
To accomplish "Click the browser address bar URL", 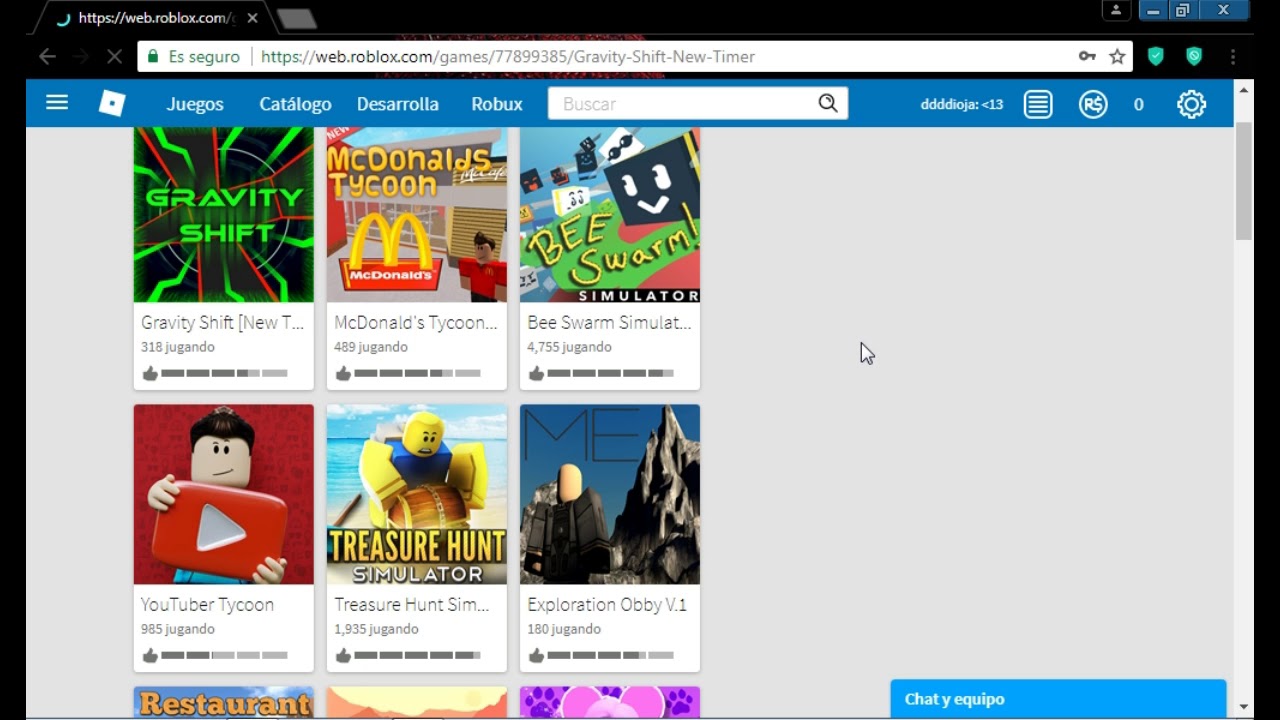I will [508, 57].
